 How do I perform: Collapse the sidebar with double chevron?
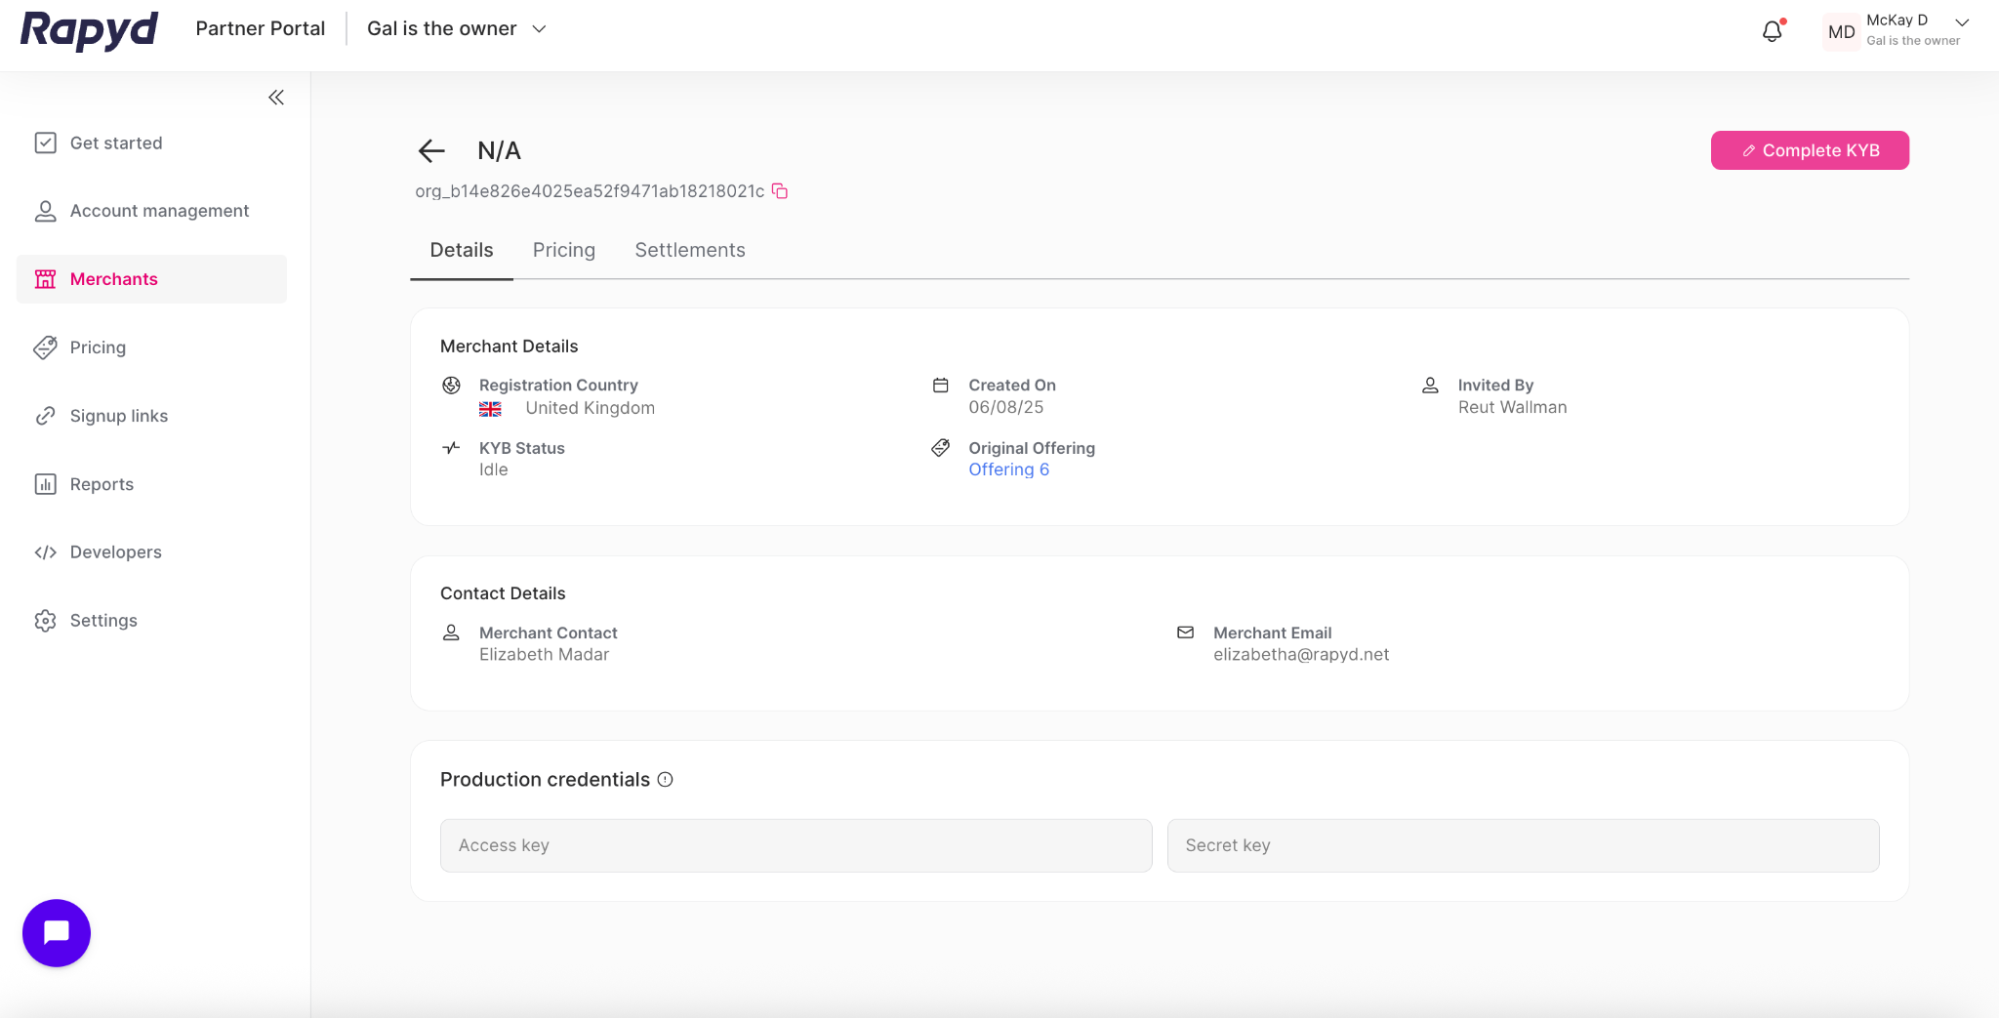276,97
